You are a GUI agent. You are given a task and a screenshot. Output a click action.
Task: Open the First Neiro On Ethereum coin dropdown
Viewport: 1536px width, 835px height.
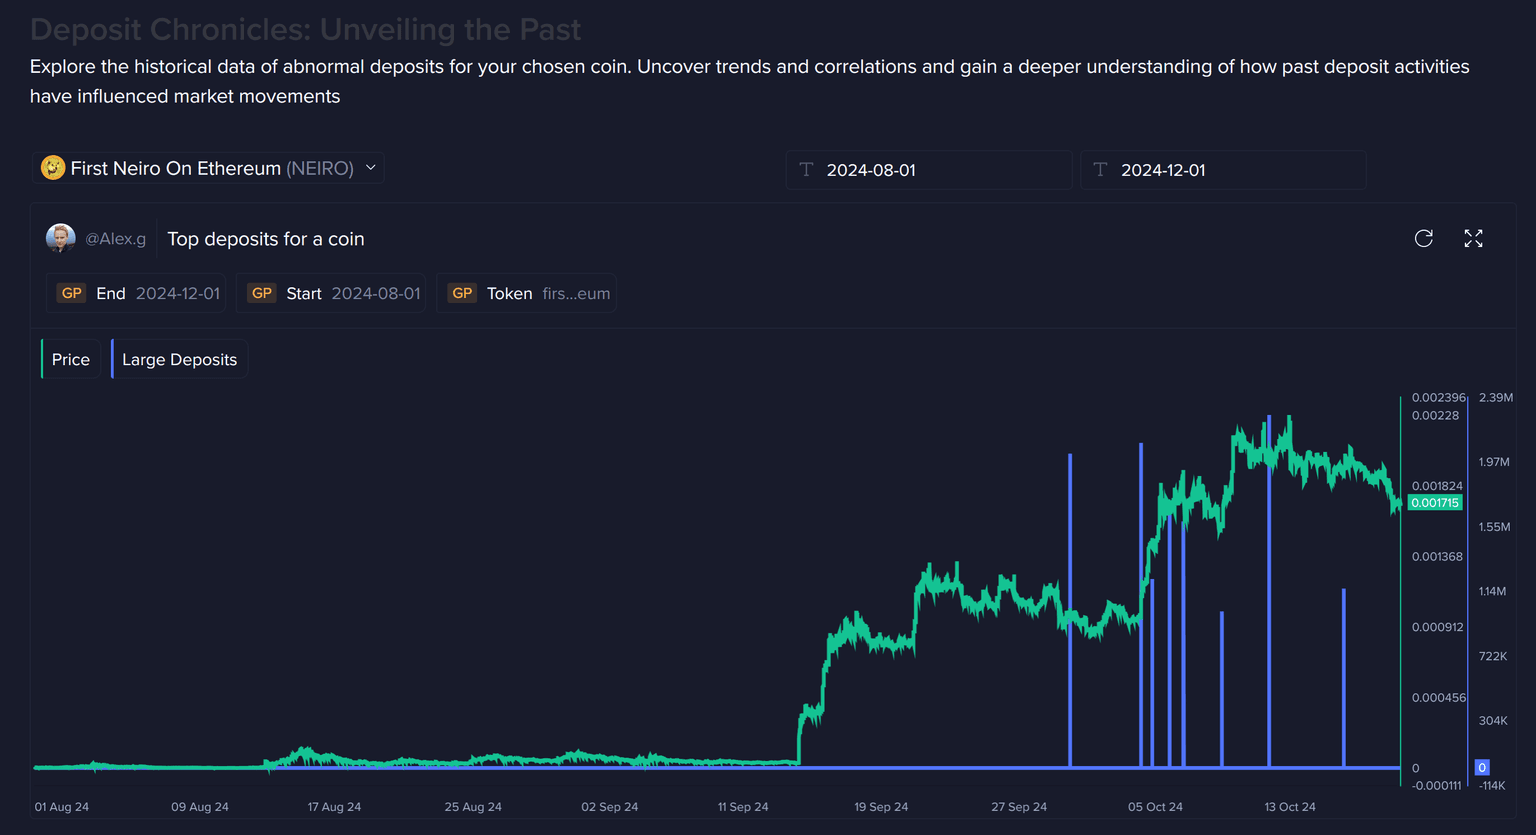[211, 168]
